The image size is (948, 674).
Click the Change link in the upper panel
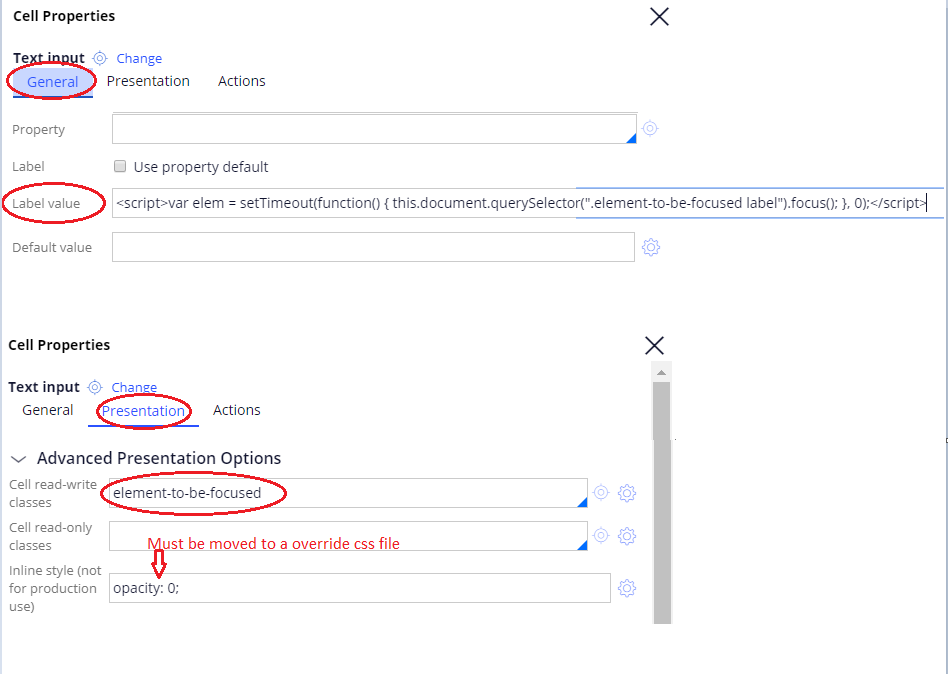[x=139, y=59]
